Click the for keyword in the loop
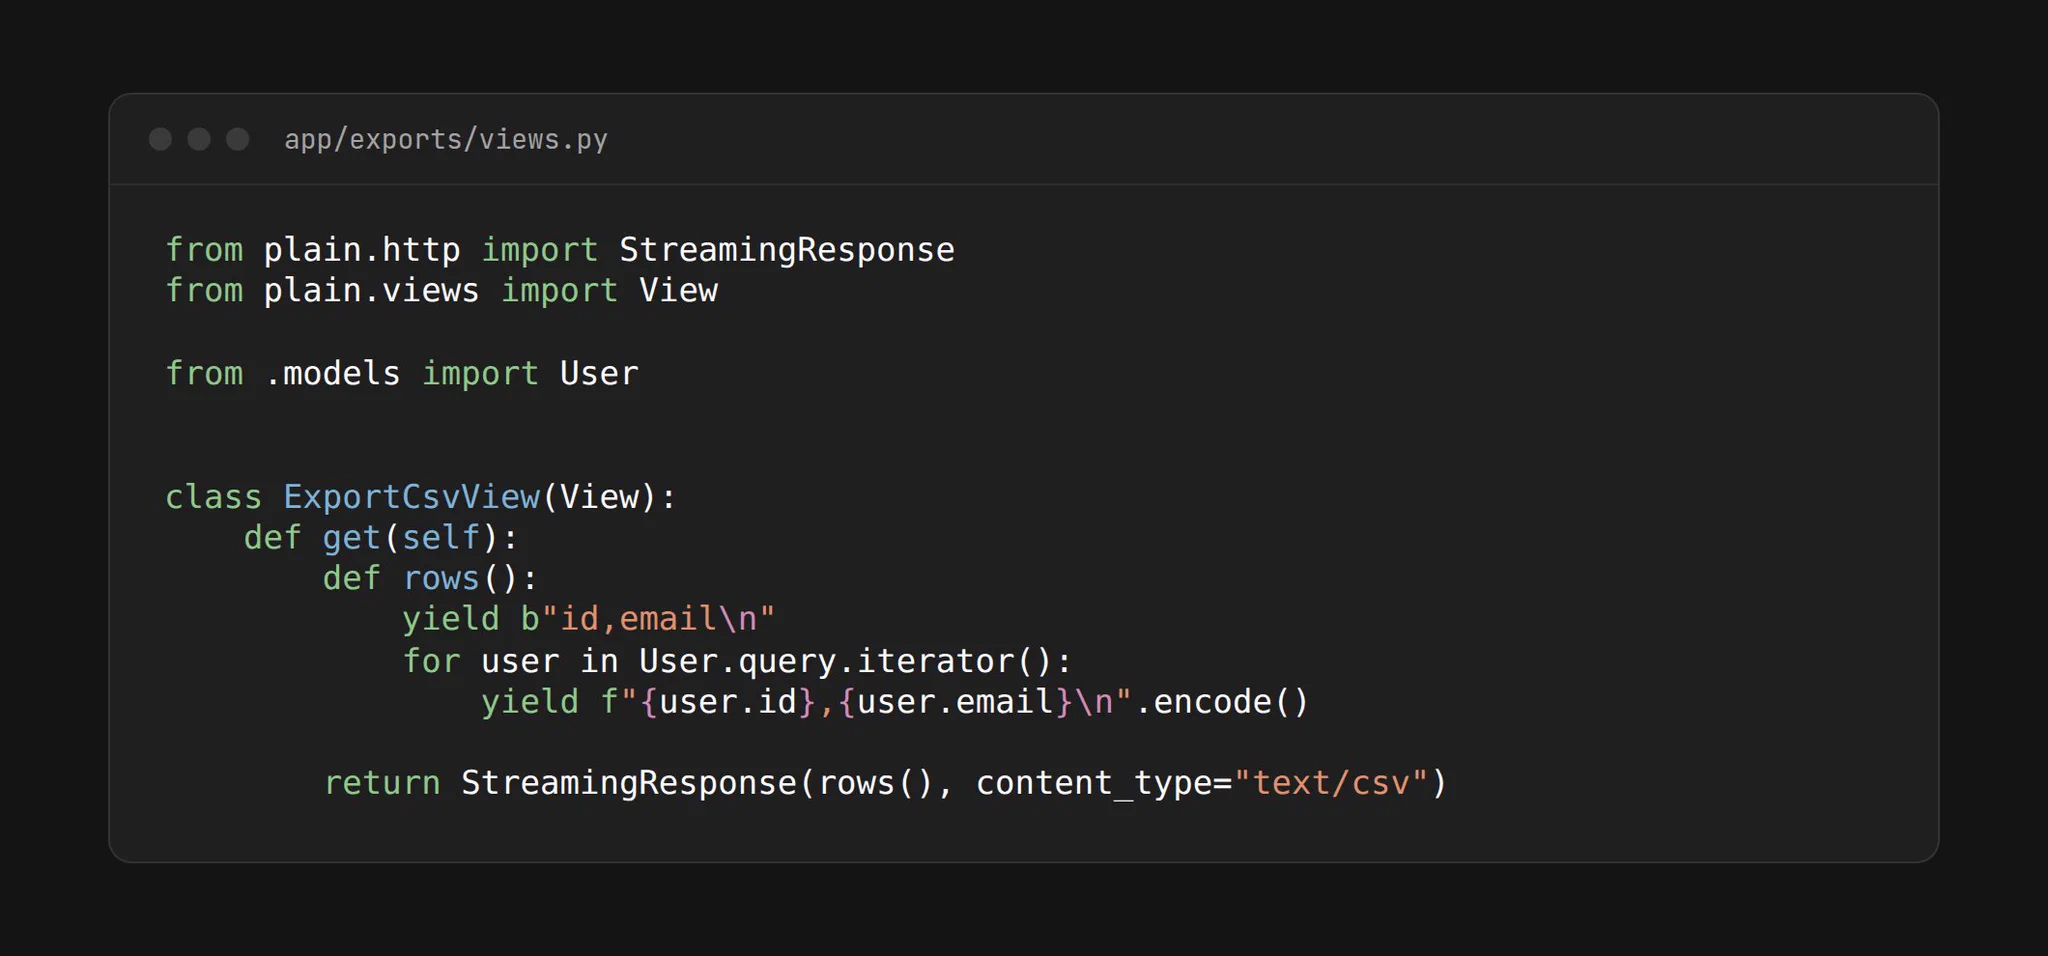This screenshot has width=2048, height=956. pos(432,661)
